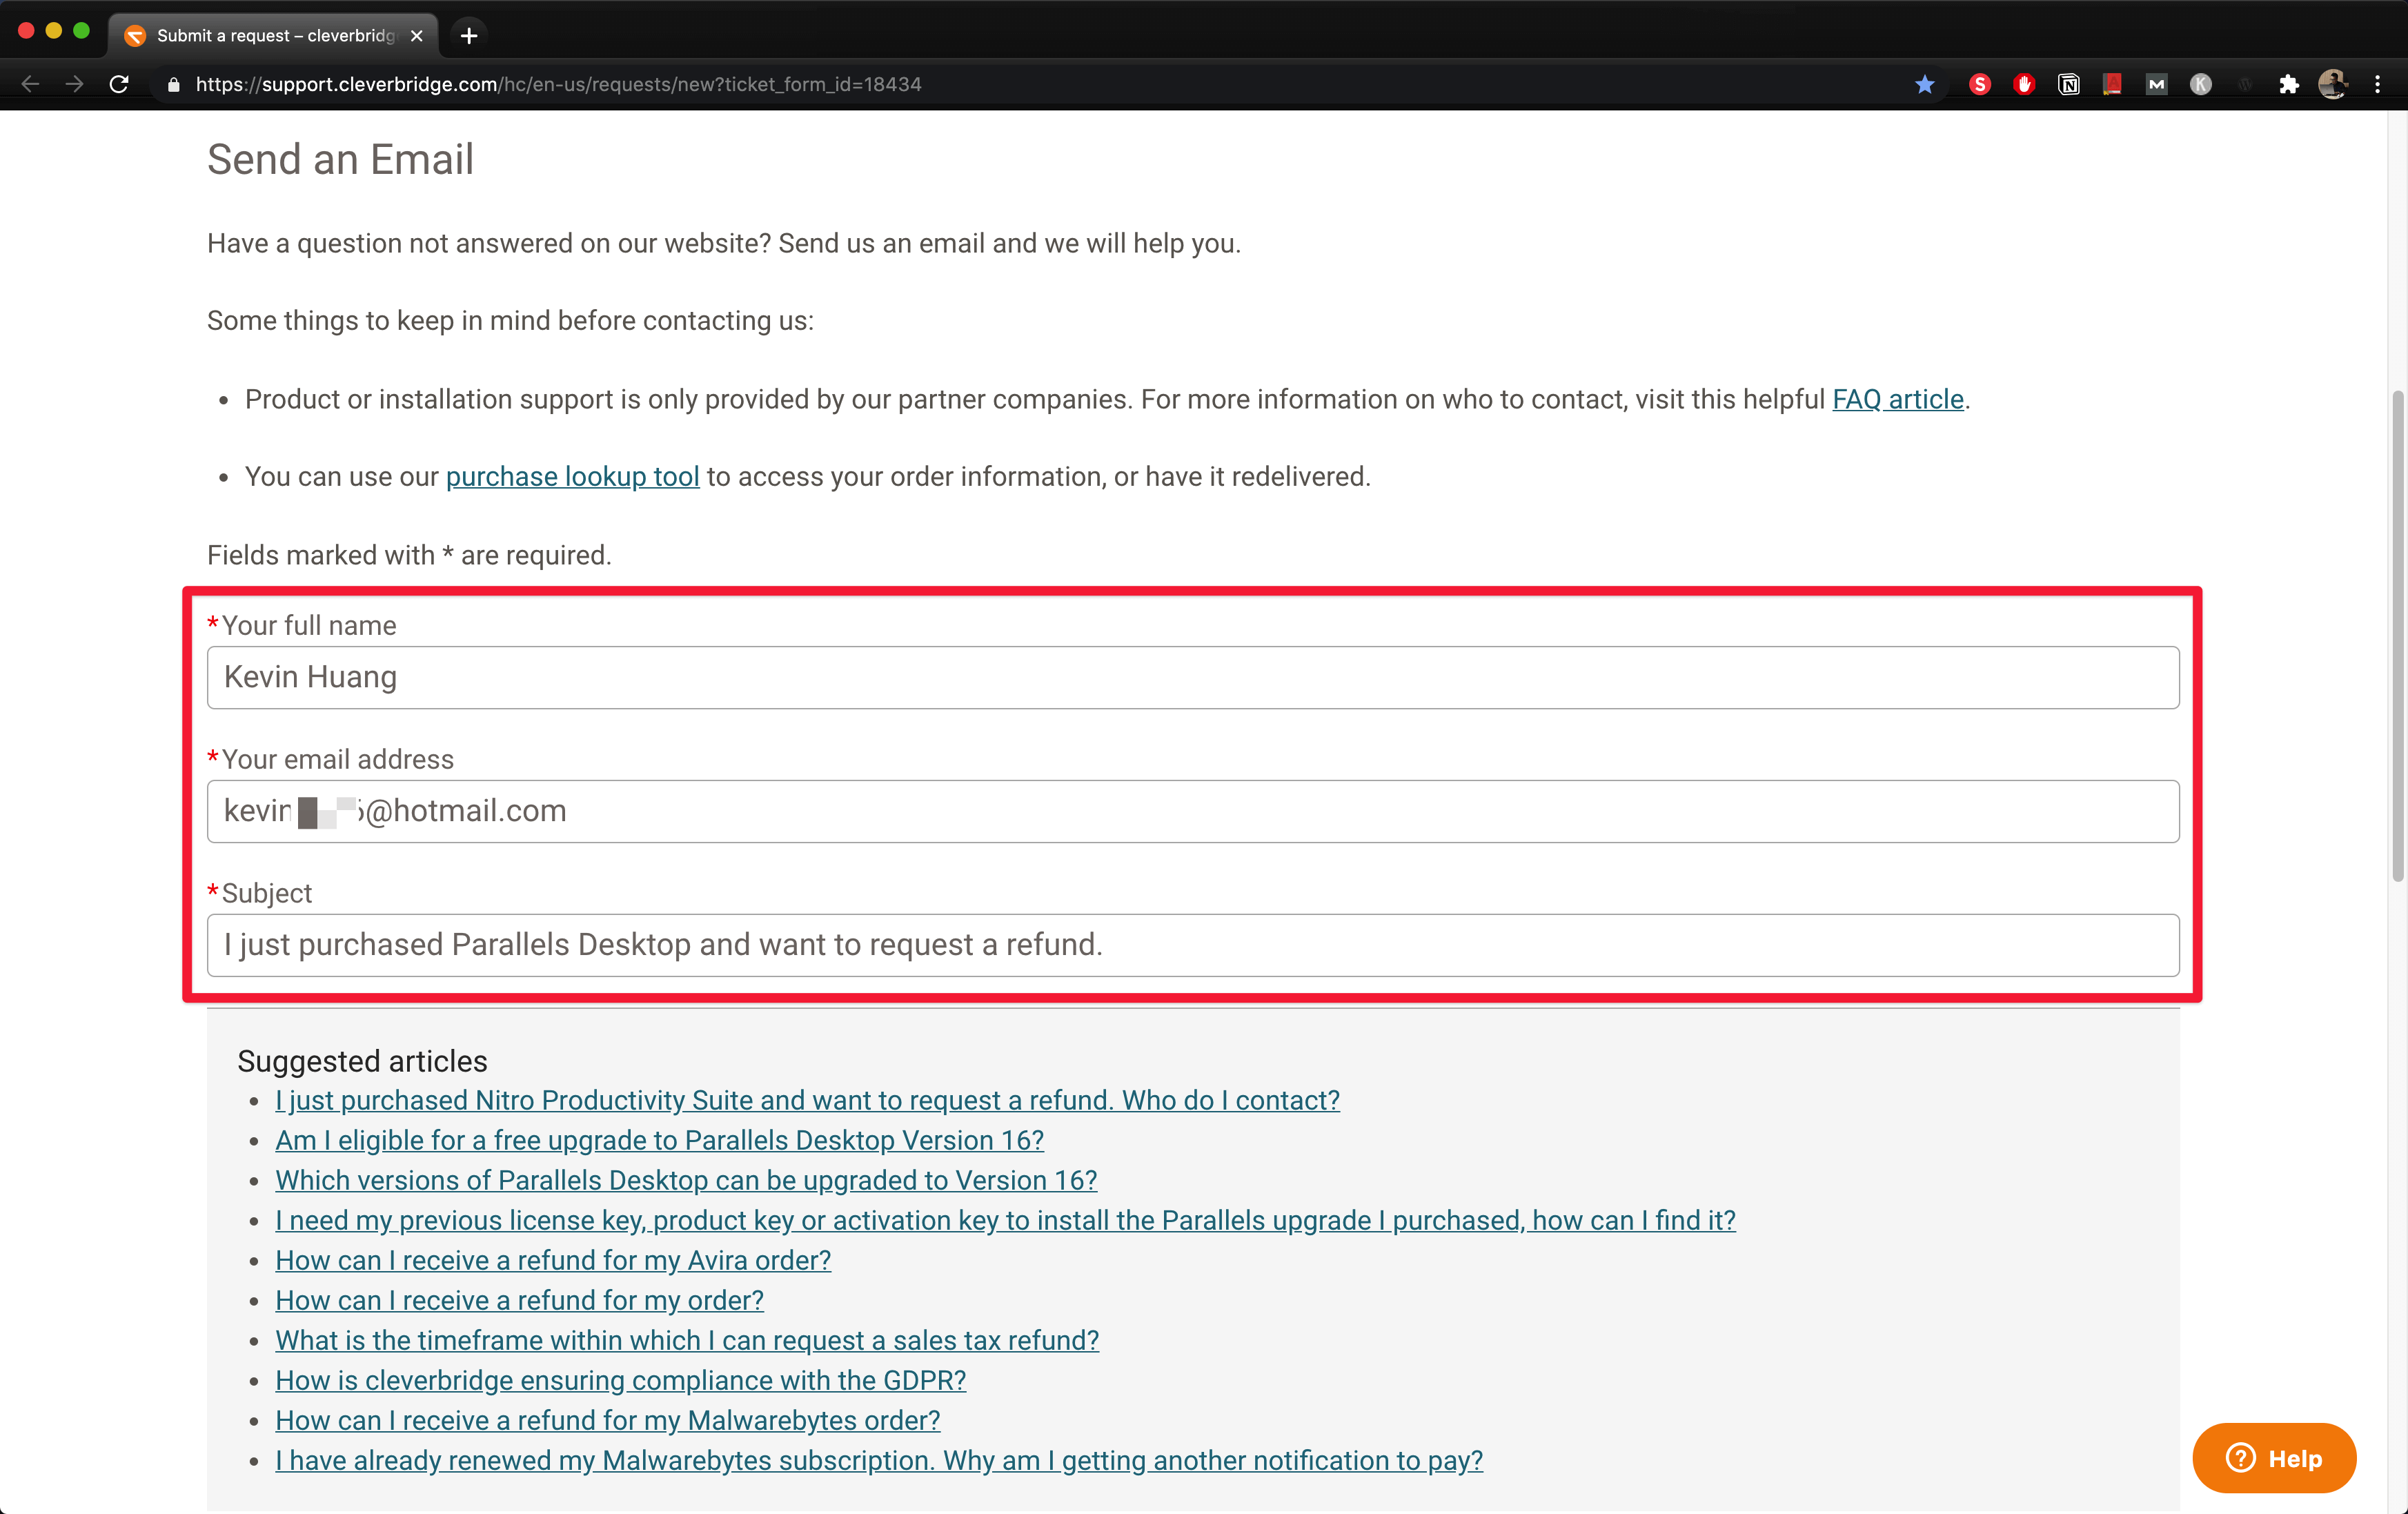Open the Chrome three-dot menu
2408x1514 pixels.
click(2377, 85)
